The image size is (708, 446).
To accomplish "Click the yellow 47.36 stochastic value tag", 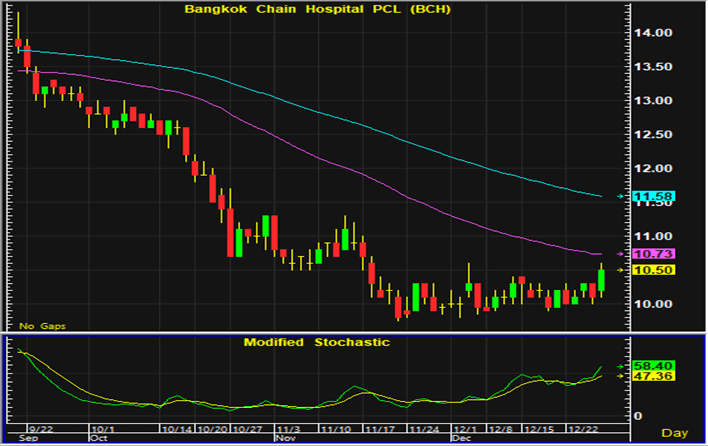I will point(651,377).
